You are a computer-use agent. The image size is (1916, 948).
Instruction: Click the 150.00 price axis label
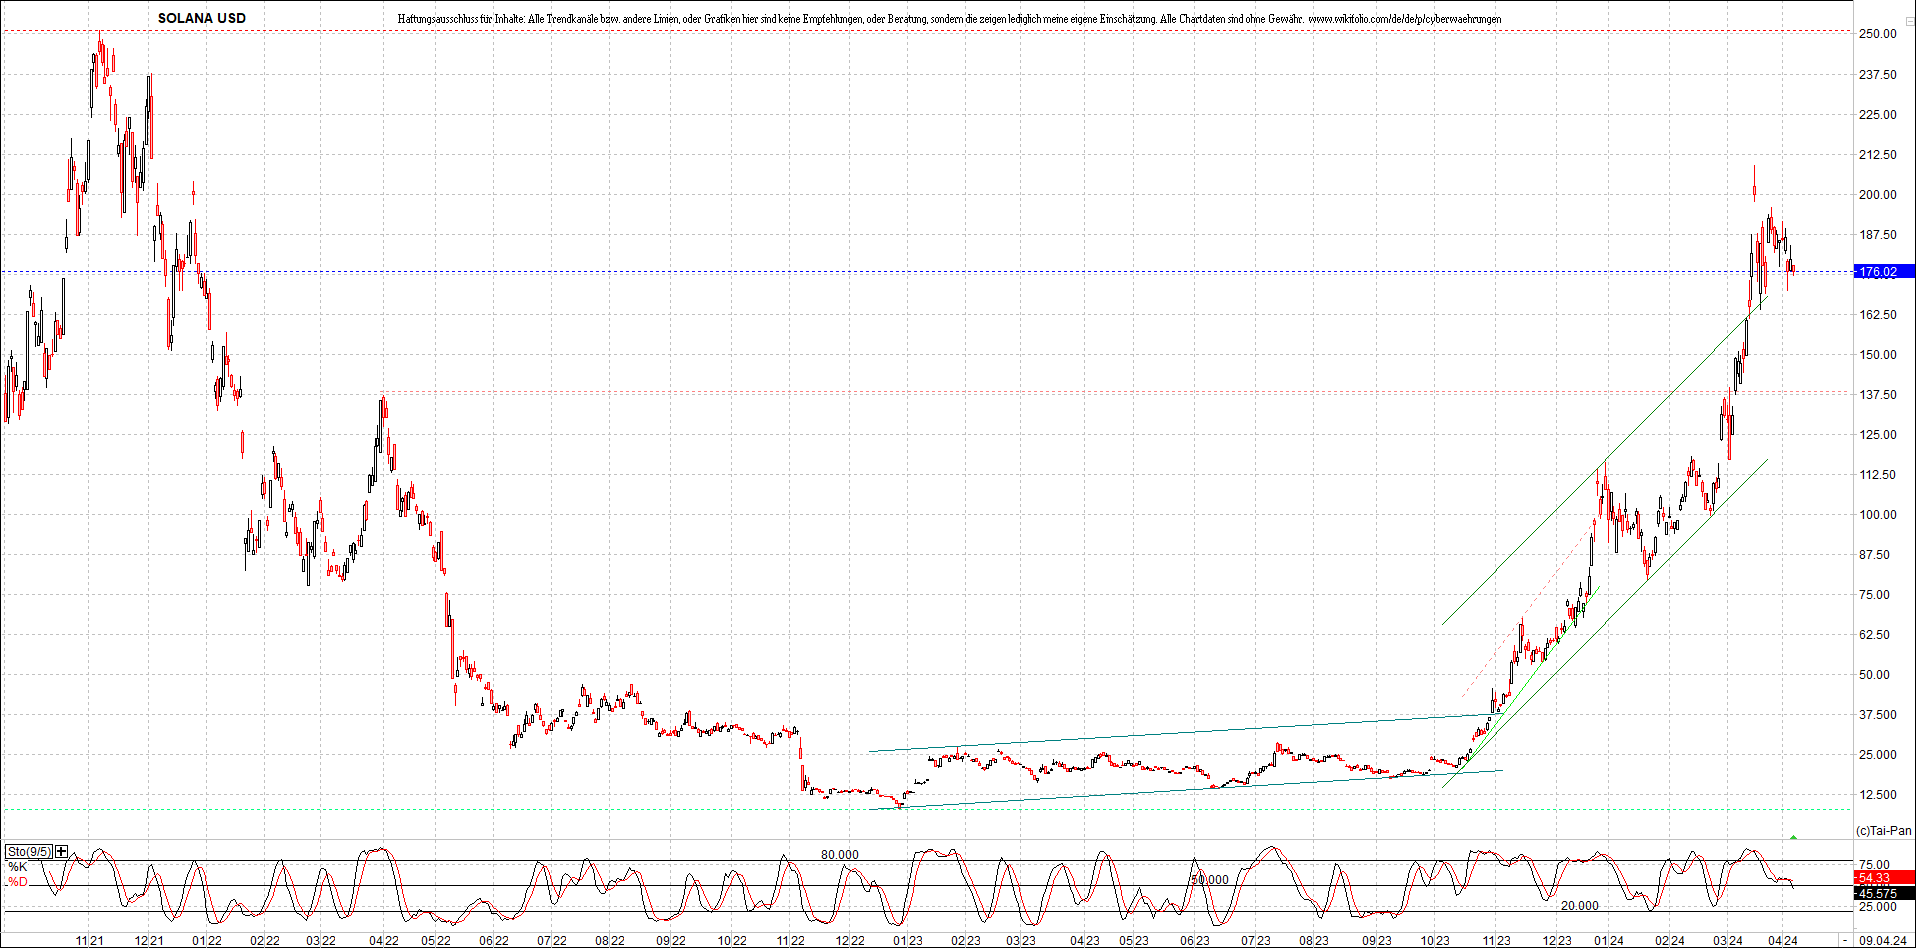(x=1877, y=355)
